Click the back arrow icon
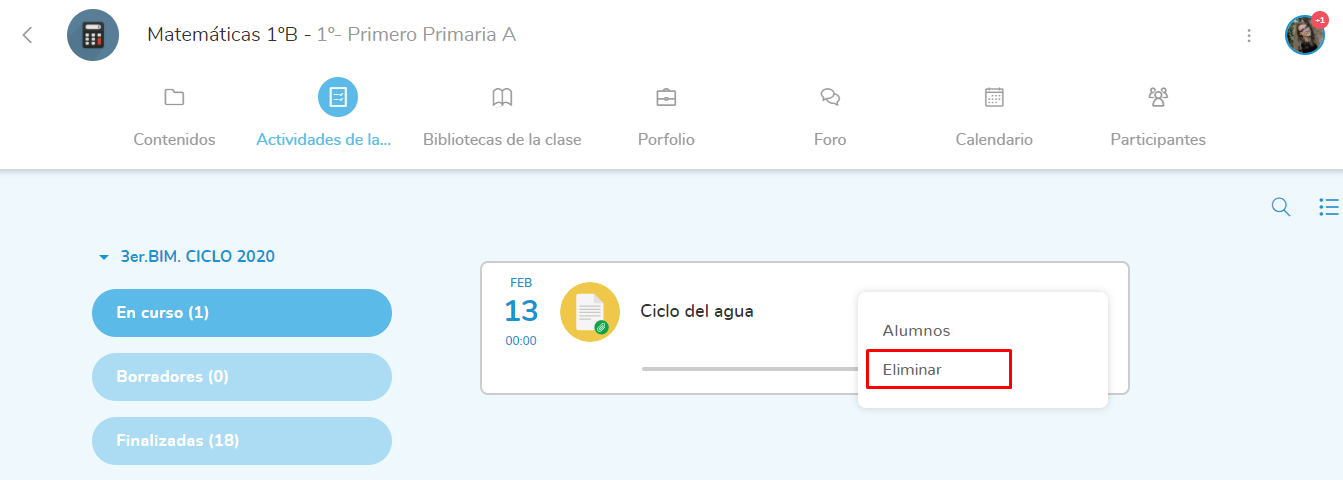This screenshot has height=480, width=1343. coord(27,35)
